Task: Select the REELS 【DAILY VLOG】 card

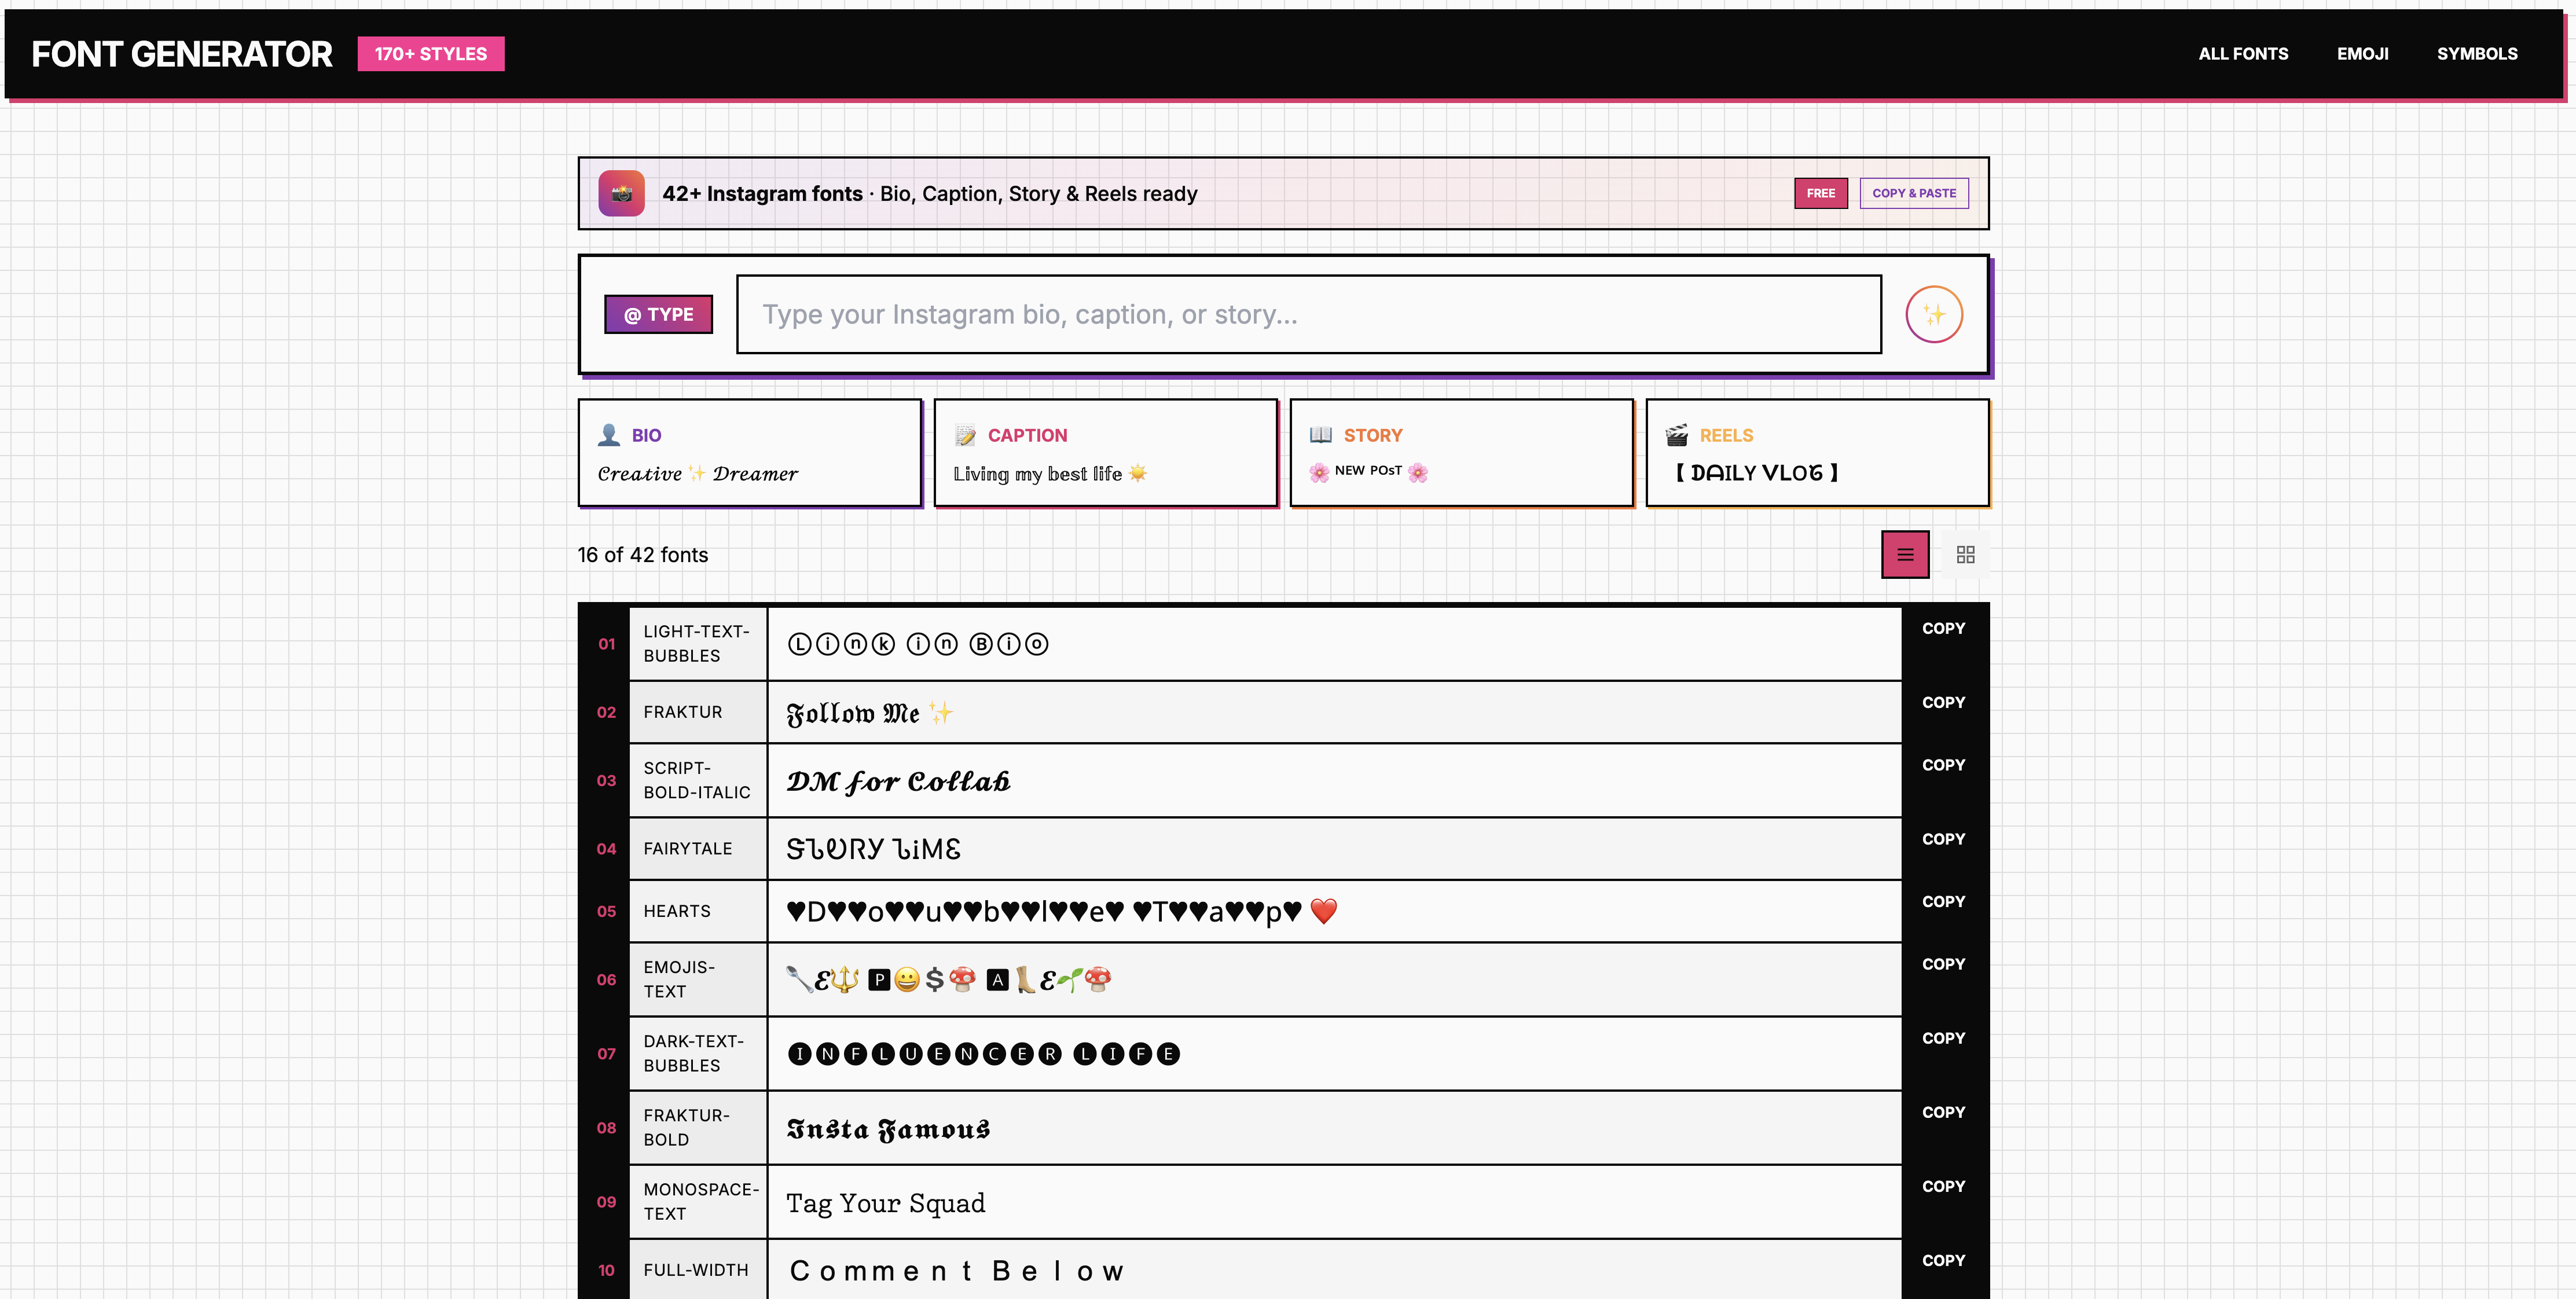Action: (1817, 453)
